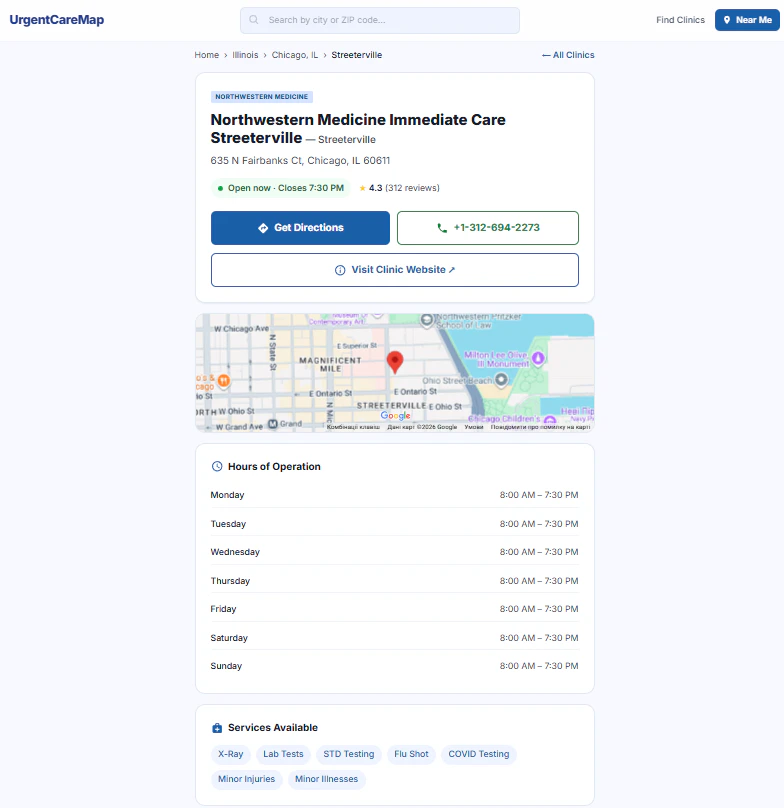
Task: Select the Sunday hours row
Action: [394, 666]
